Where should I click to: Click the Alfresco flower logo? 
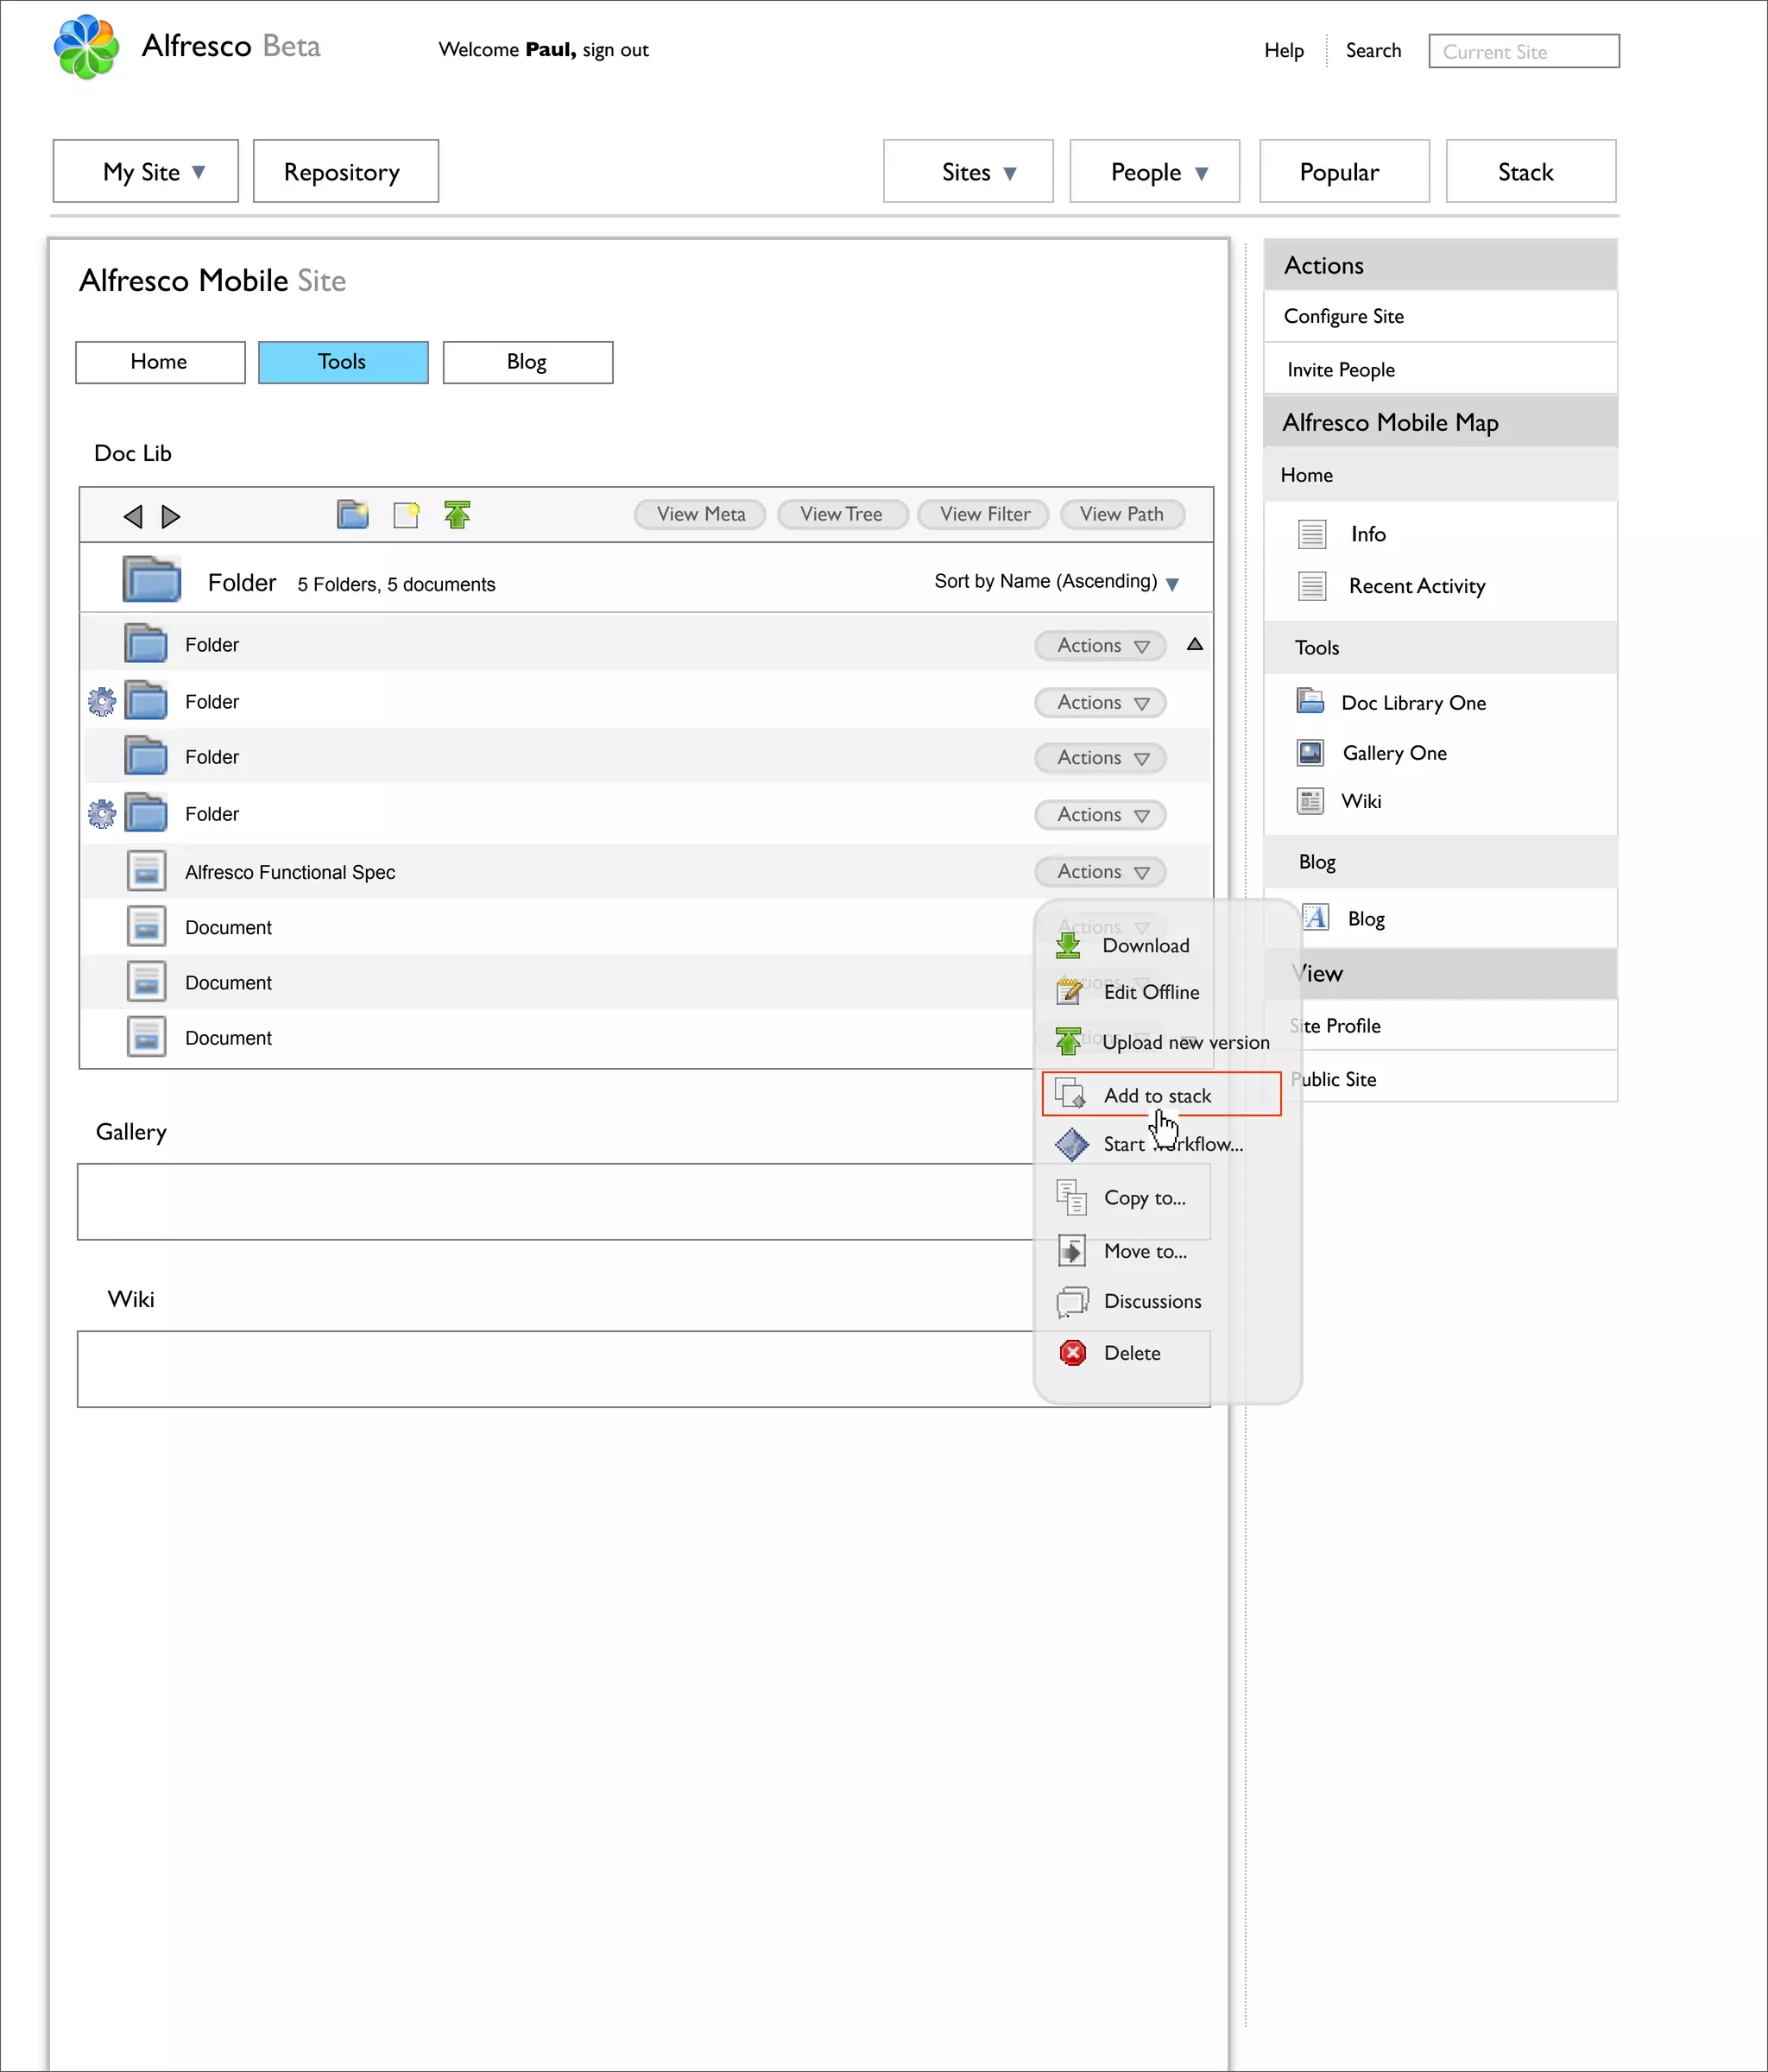[x=86, y=47]
